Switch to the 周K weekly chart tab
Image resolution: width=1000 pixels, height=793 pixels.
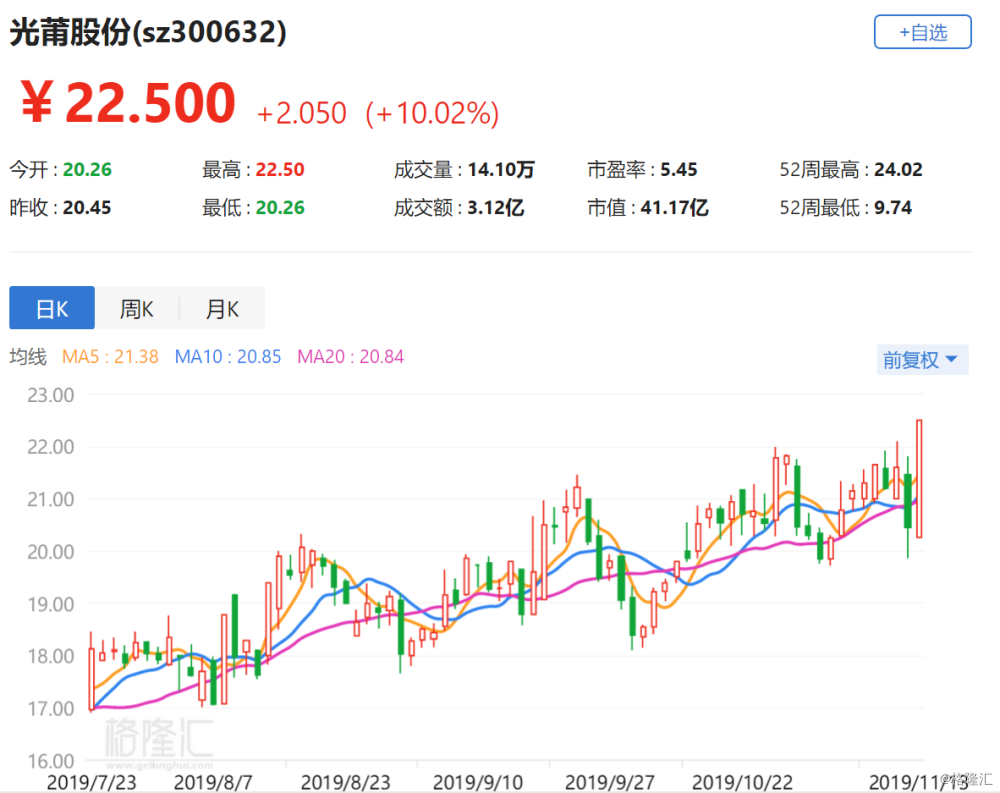(136, 308)
